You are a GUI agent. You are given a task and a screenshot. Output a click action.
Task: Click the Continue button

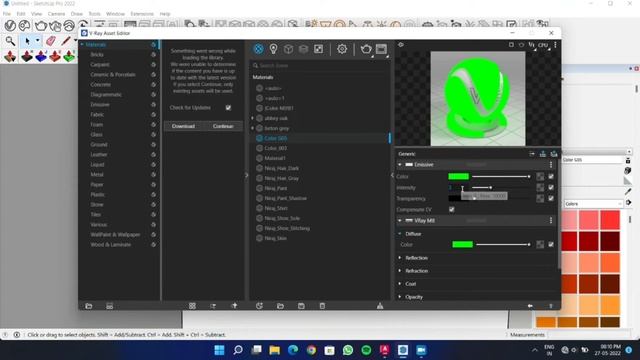pos(223,126)
